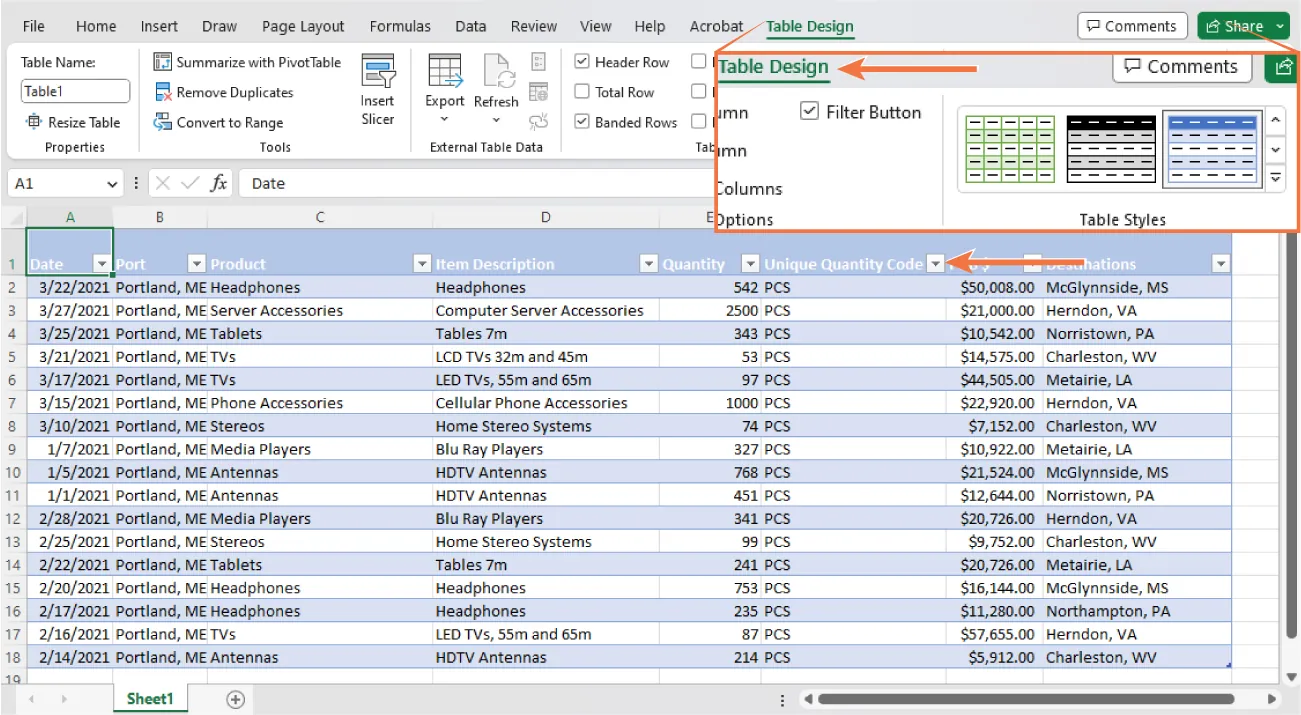Click Summarize with PivotTable
The width and height of the screenshot is (1301, 715).
[247, 62]
